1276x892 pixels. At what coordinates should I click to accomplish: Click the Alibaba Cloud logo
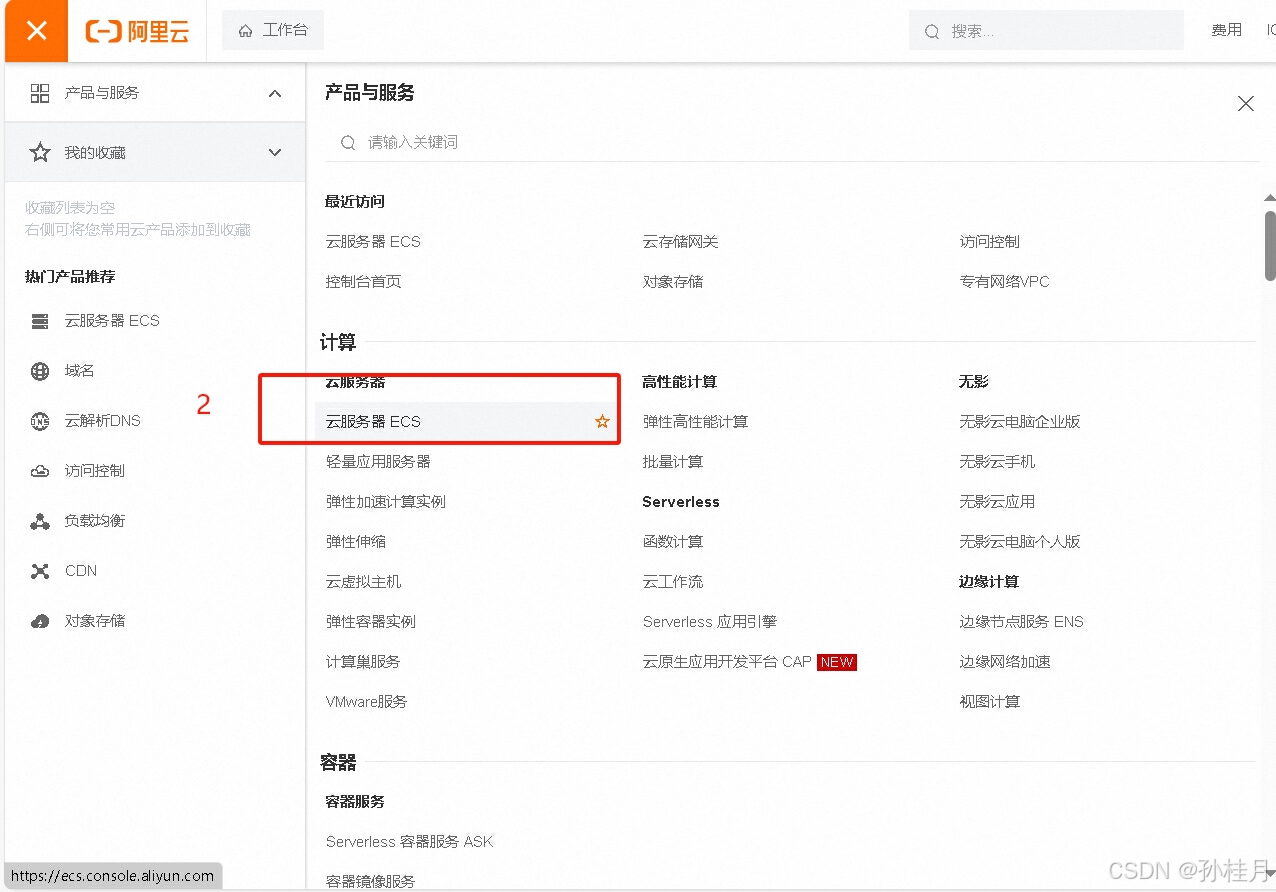(137, 31)
